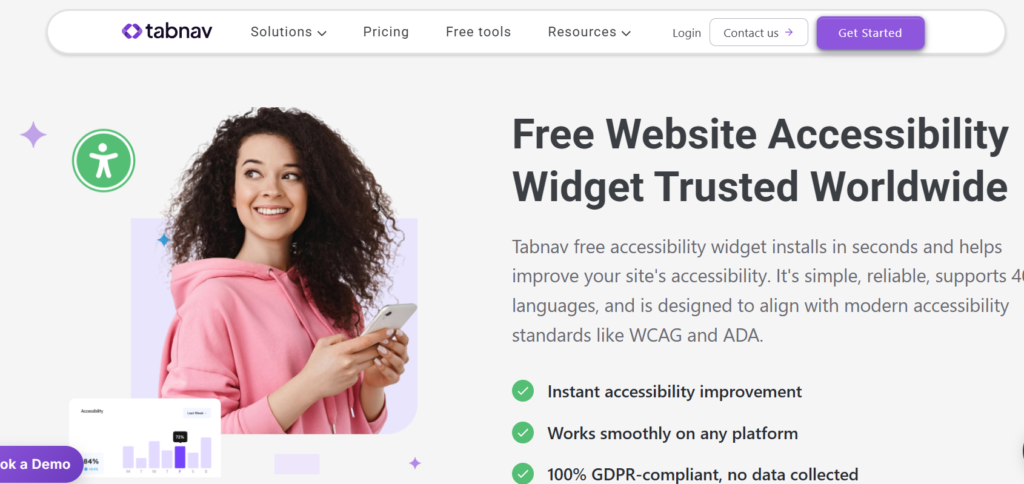
Task: Click checkmark beside 100% GDPR-compliant
Action: (x=522, y=474)
